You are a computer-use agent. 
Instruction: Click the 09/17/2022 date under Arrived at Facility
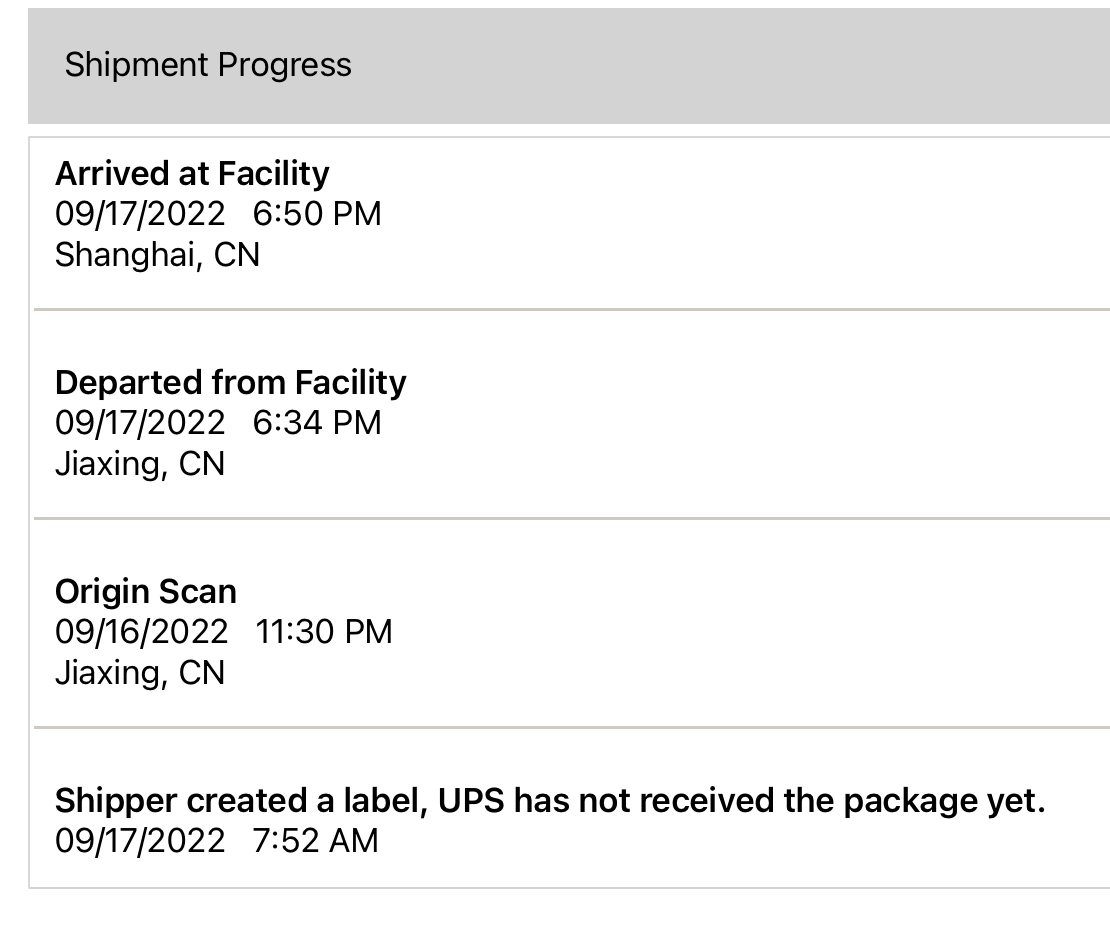[x=140, y=214]
